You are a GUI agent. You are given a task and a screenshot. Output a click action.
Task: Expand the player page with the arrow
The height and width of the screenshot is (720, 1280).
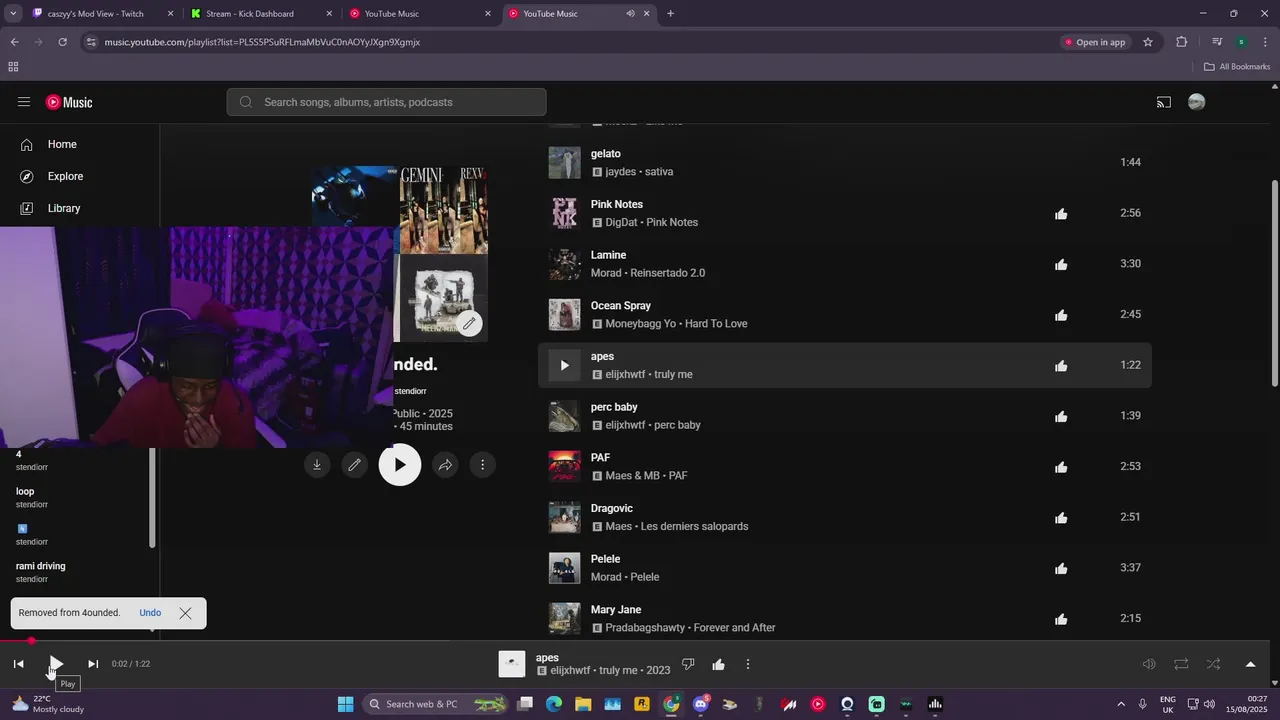pos(1250,664)
